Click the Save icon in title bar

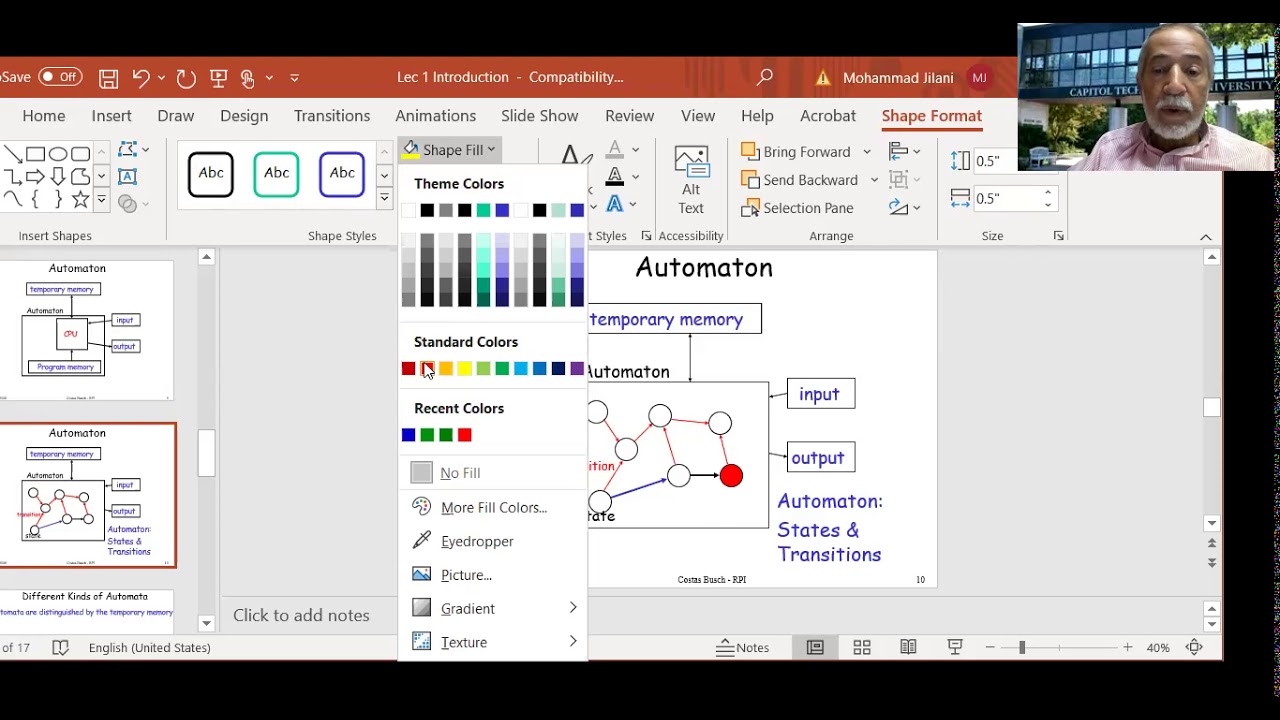(108, 78)
